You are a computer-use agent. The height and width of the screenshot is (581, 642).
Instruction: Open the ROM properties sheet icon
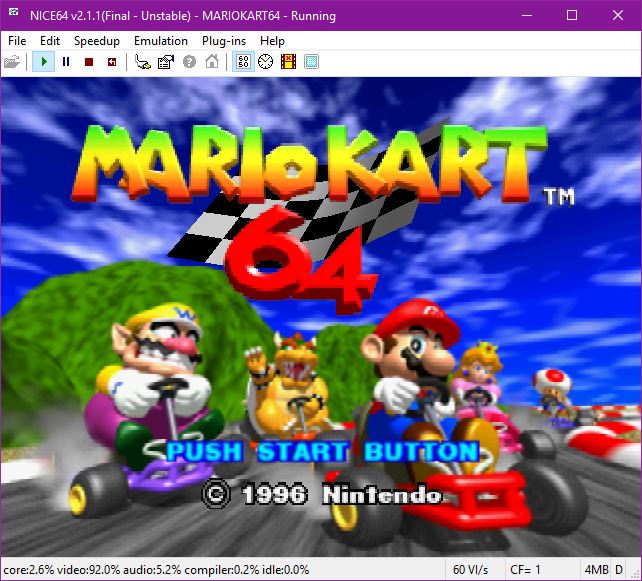tap(166, 62)
